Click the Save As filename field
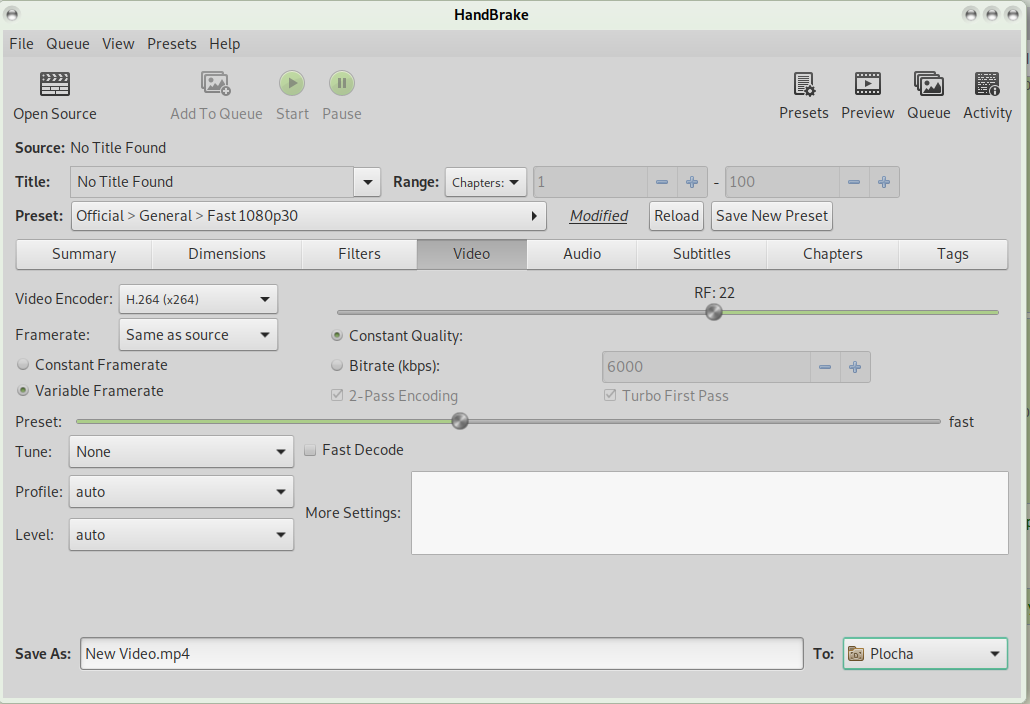The height and width of the screenshot is (704, 1030). [x=441, y=654]
